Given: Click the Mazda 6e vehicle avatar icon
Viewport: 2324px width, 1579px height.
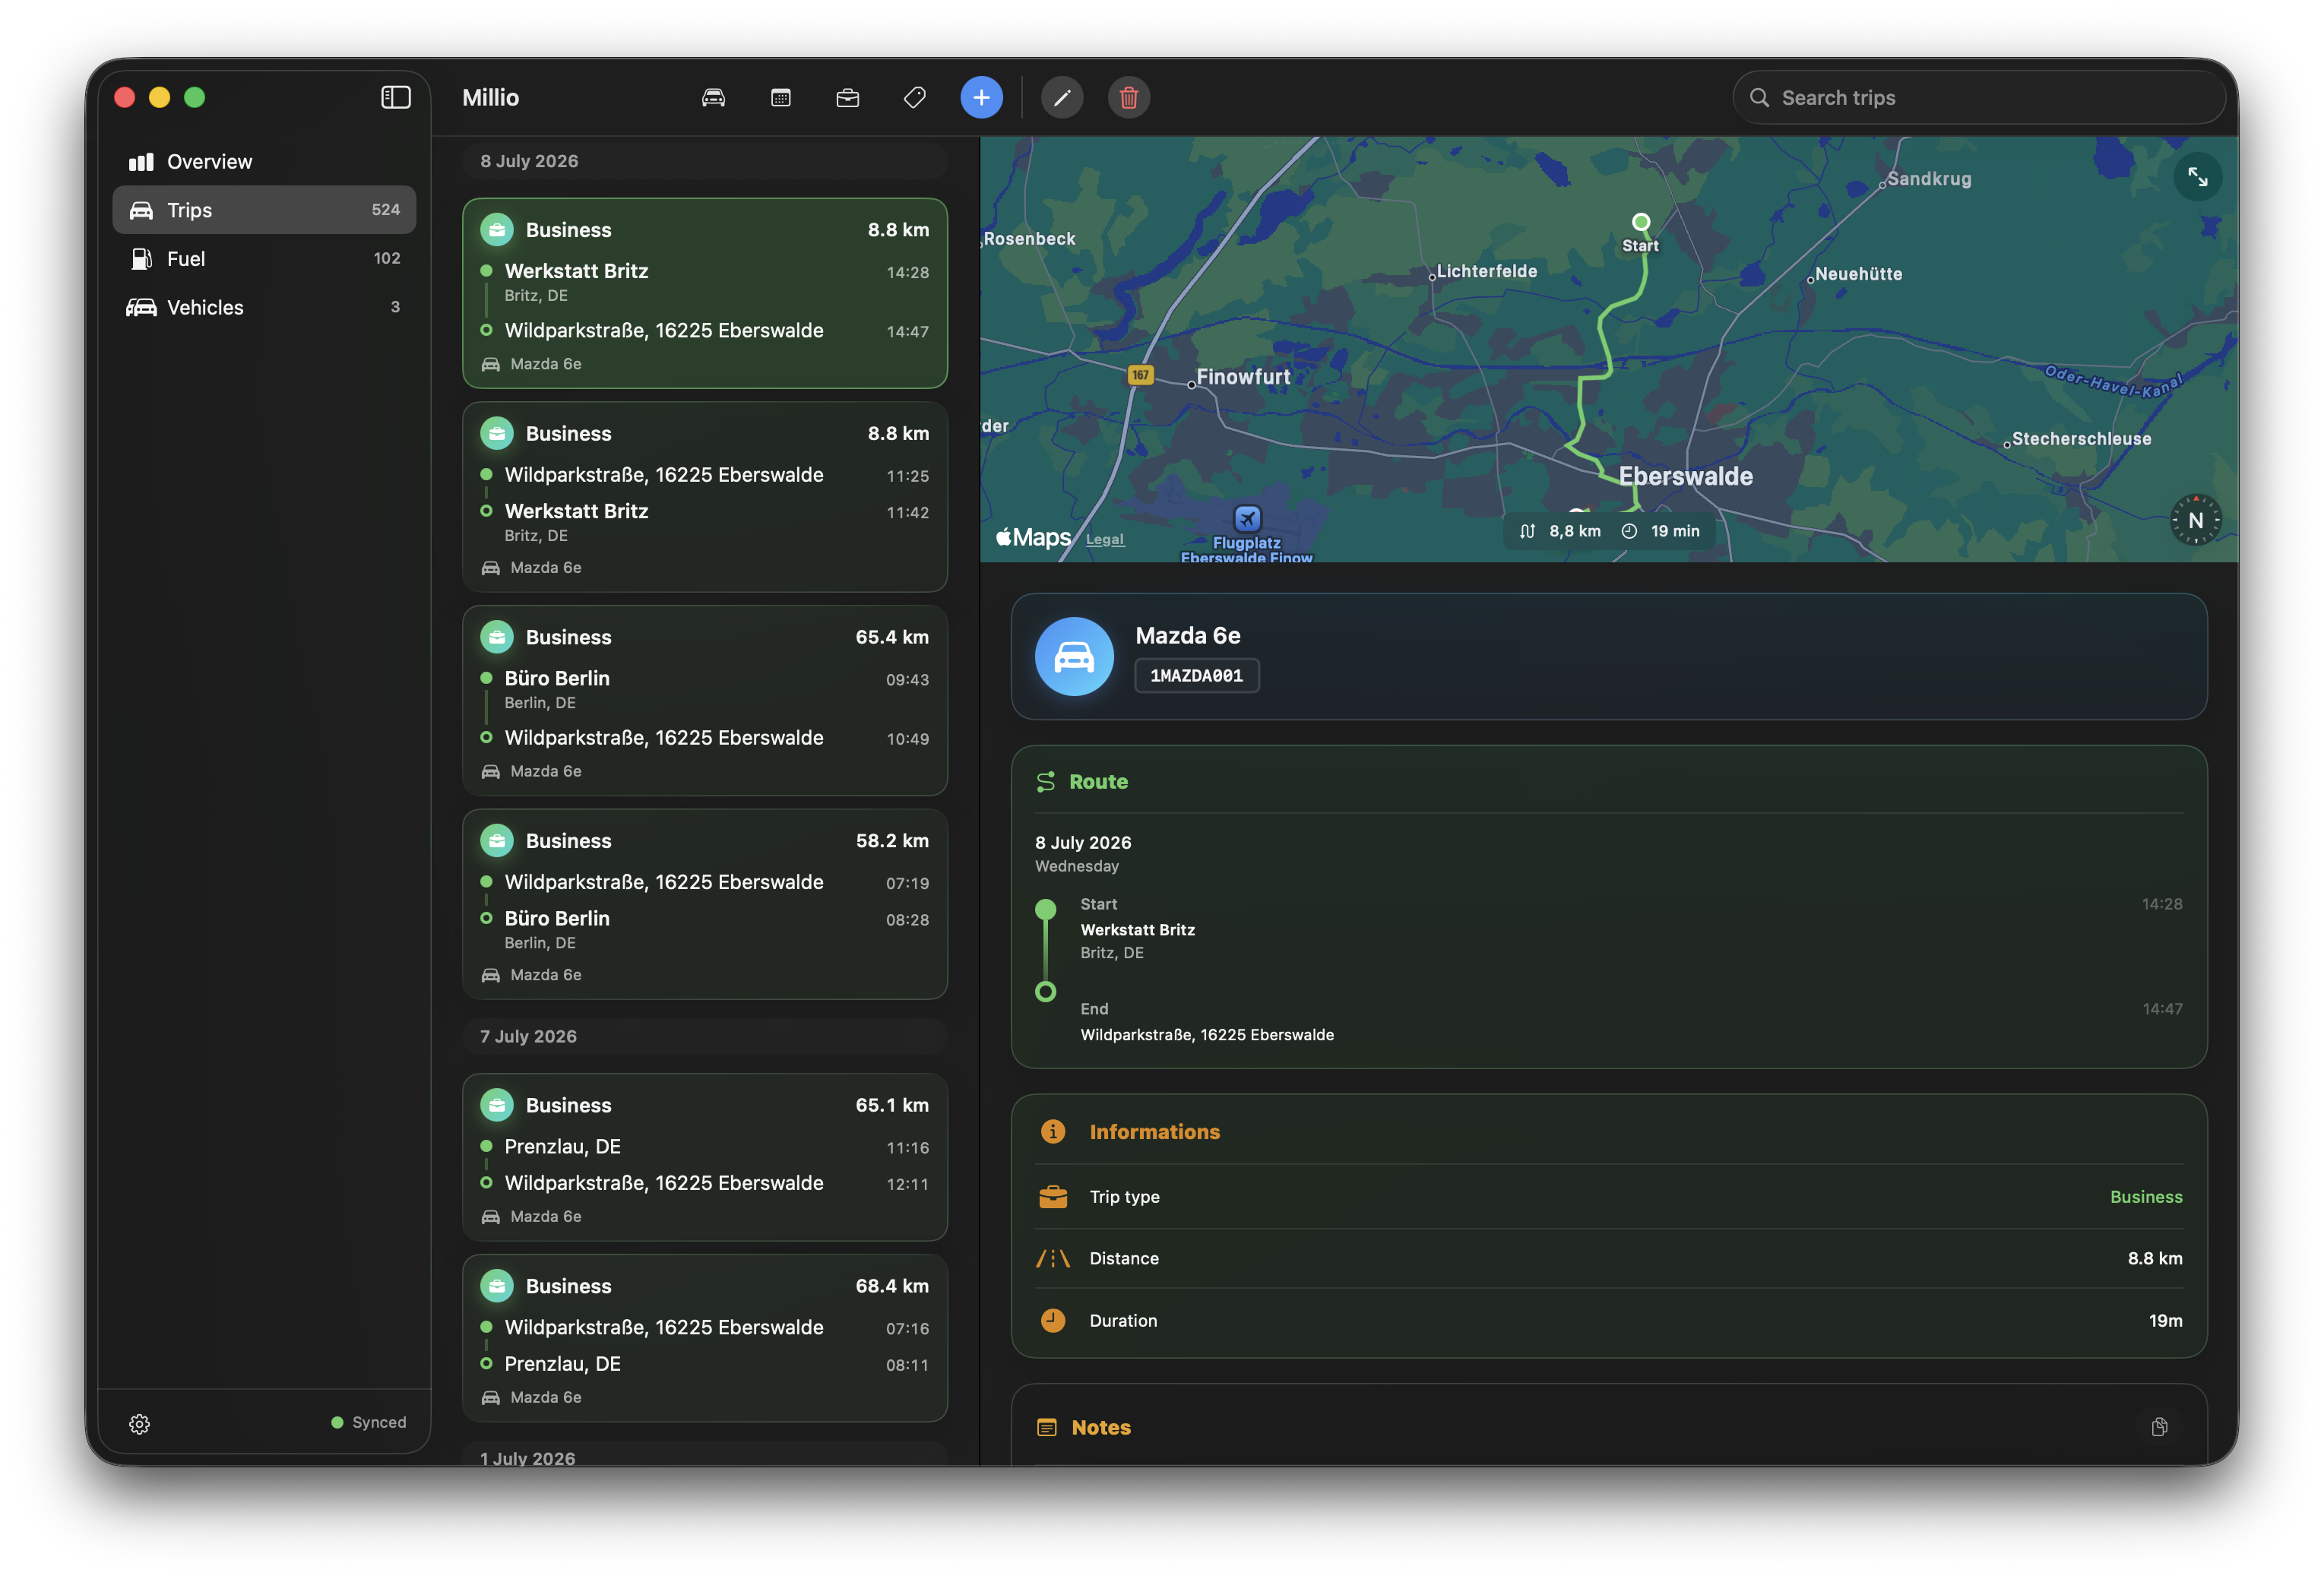Looking at the screenshot, I should (x=1074, y=656).
